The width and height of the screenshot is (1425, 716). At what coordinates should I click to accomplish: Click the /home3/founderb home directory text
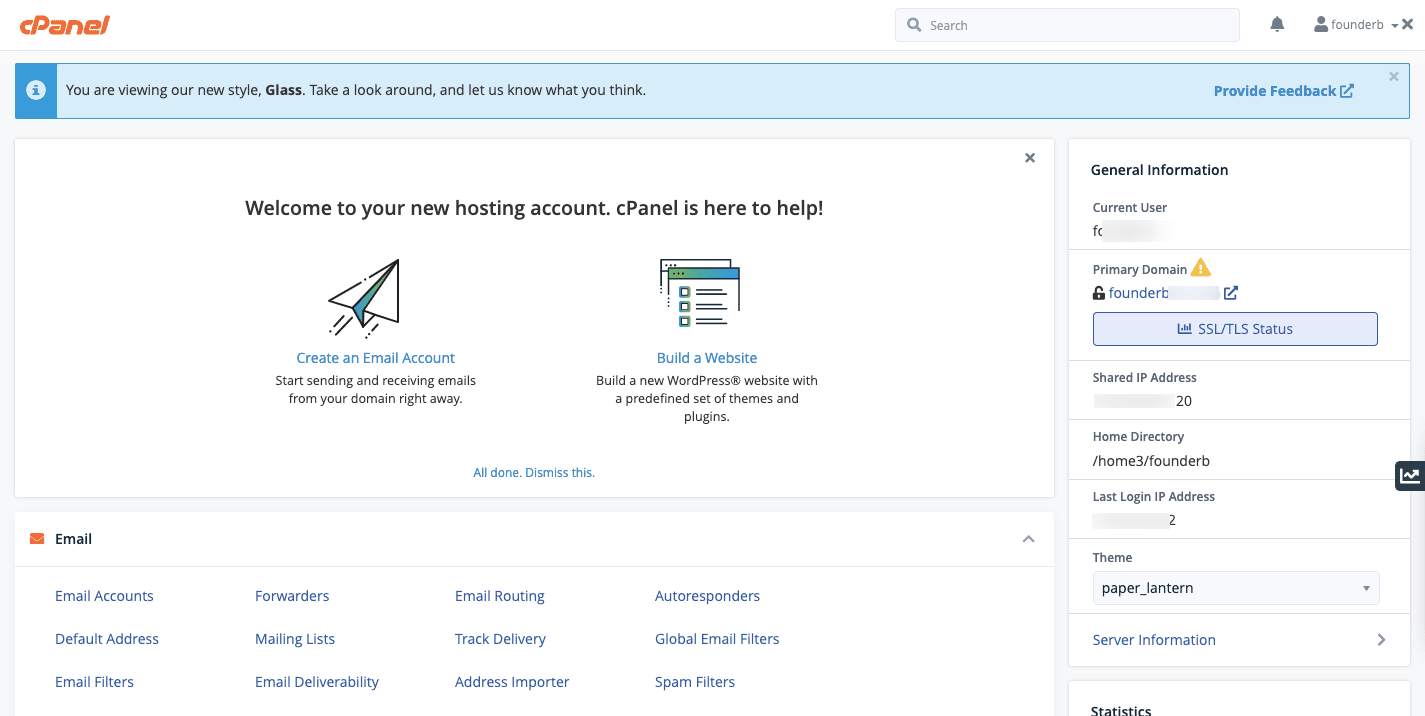(x=1152, y=461)
